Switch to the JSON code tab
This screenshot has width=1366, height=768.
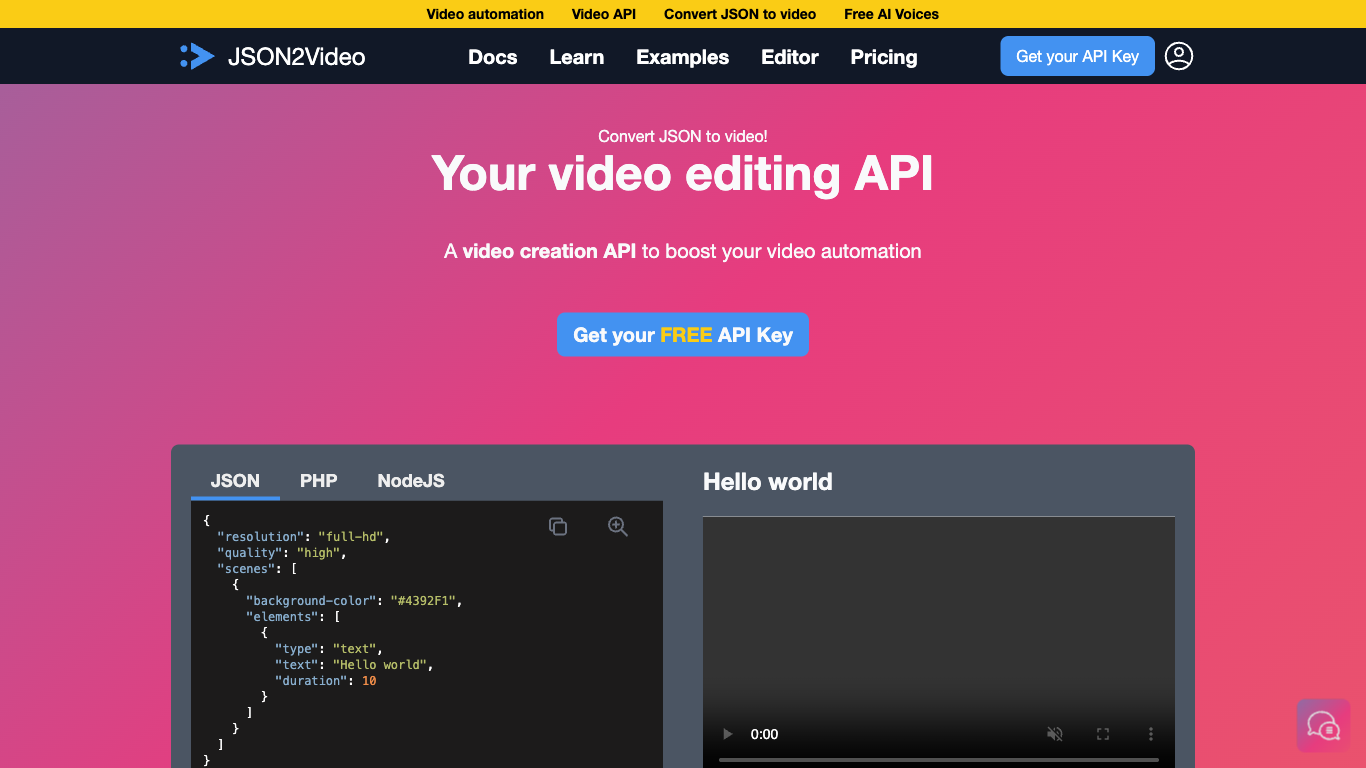point(235,481)
